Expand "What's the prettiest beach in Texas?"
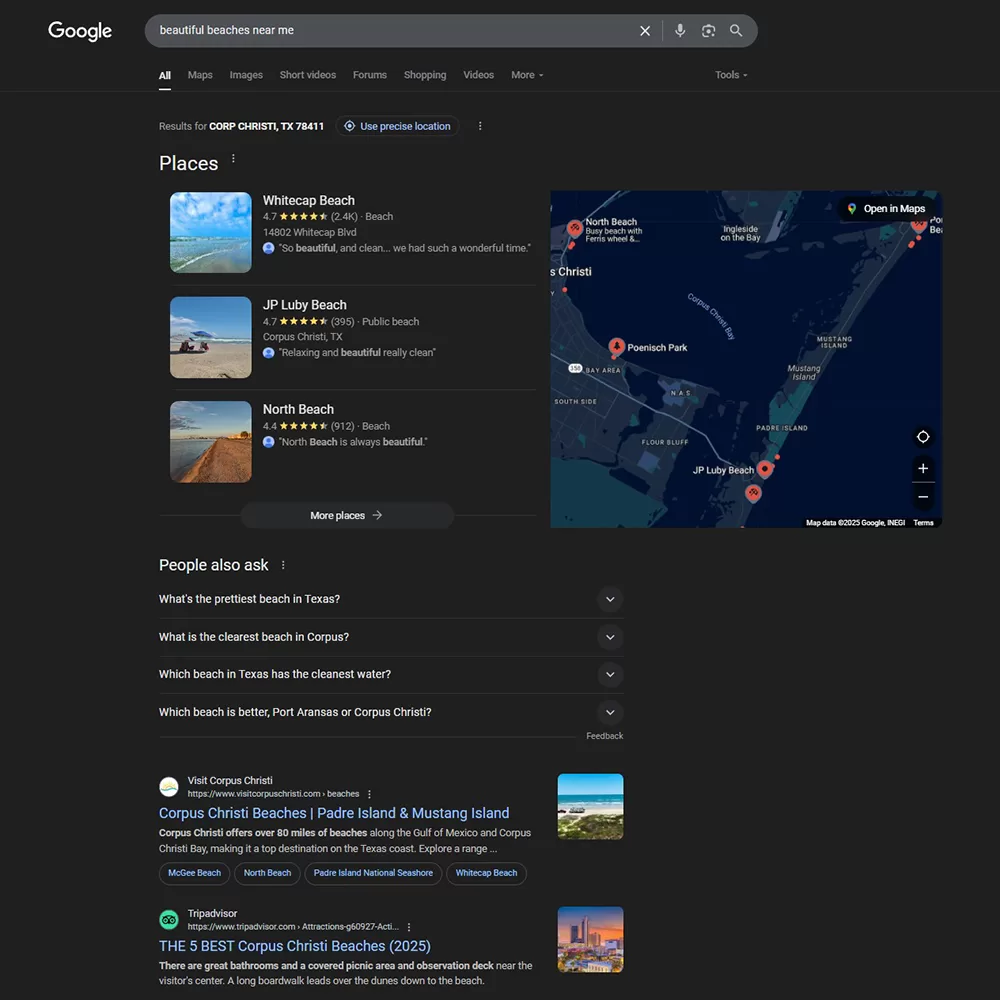 pyautogui.click(x=390, y=599)
